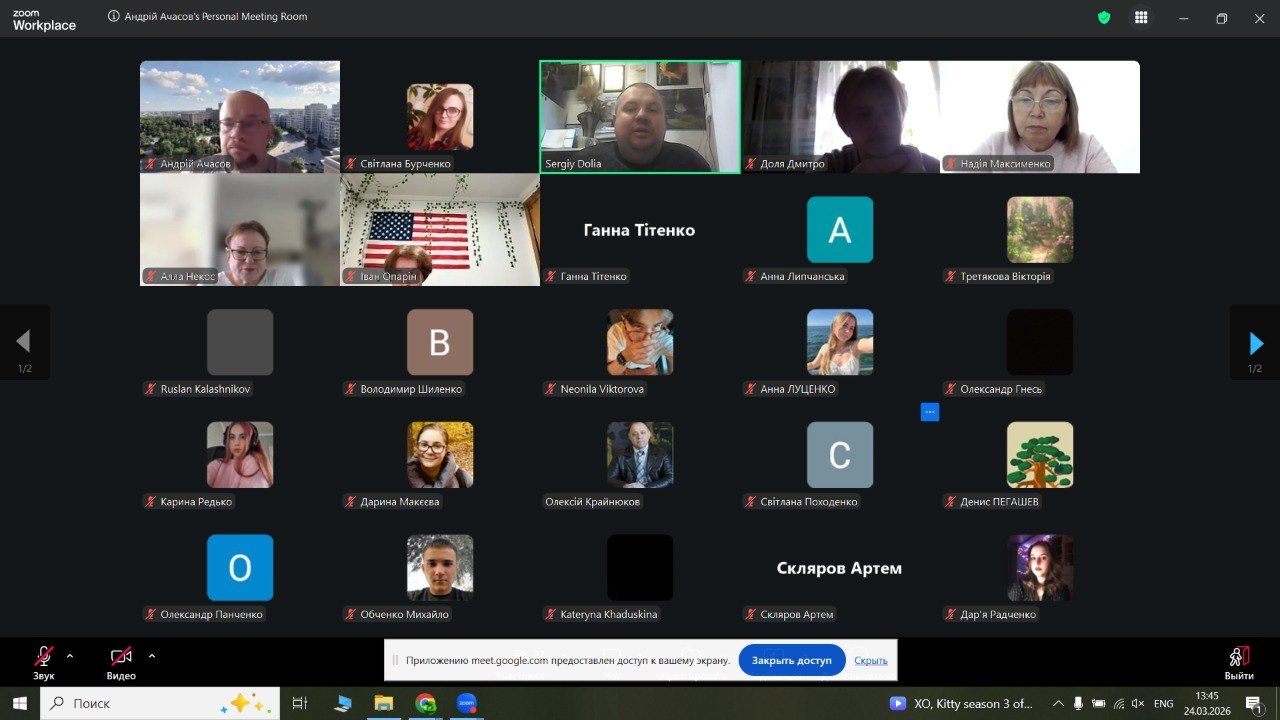The width and height of the screenshot is (1280, 720).
Task: Open the blue three-dots menu on Олександр Гнесь
Action: (930, 412)
